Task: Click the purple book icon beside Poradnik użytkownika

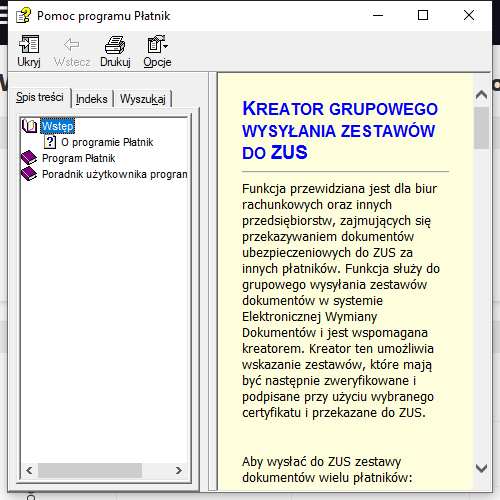Action: coord(29,174)
